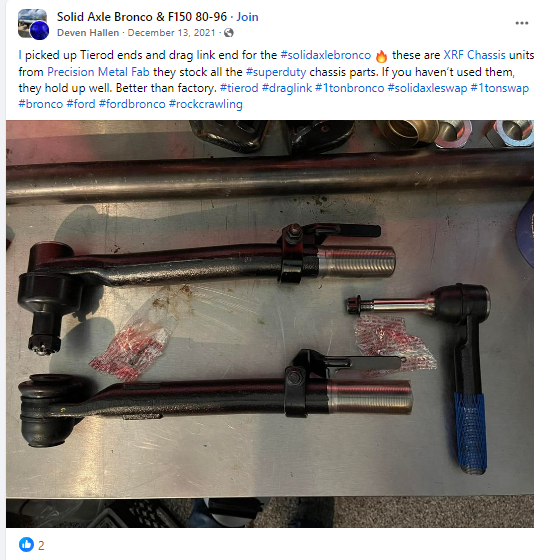
Task: Open Solid Axle Bronco & F150 80-96 group
Action: [142, 17]
